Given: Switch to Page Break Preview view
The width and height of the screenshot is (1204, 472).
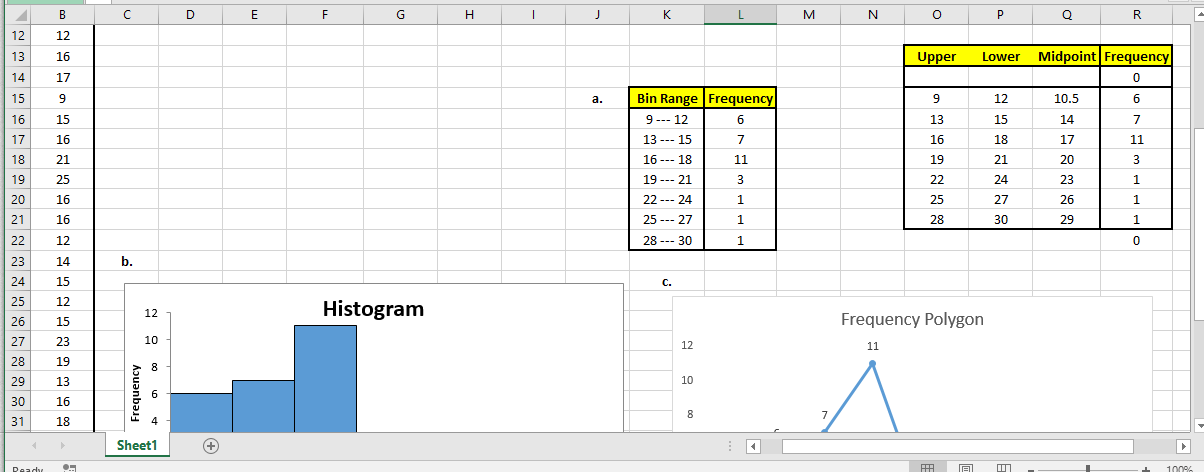Looking at the screenshot, I should pos(1003,468).
